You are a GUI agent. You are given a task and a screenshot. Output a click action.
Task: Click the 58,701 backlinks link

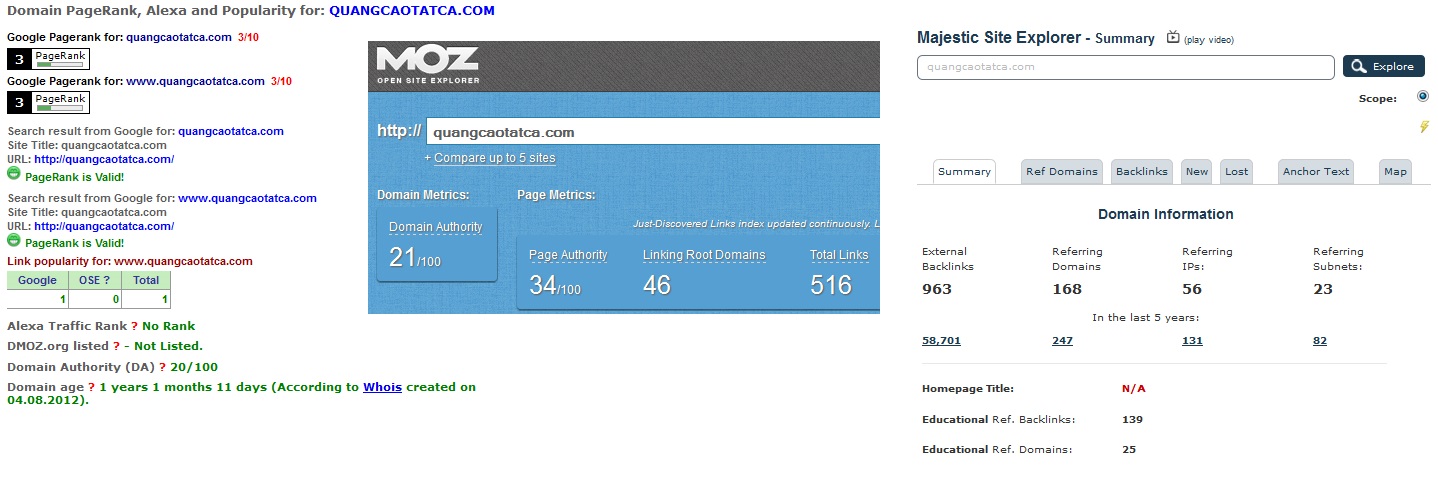tap(941, 341)
